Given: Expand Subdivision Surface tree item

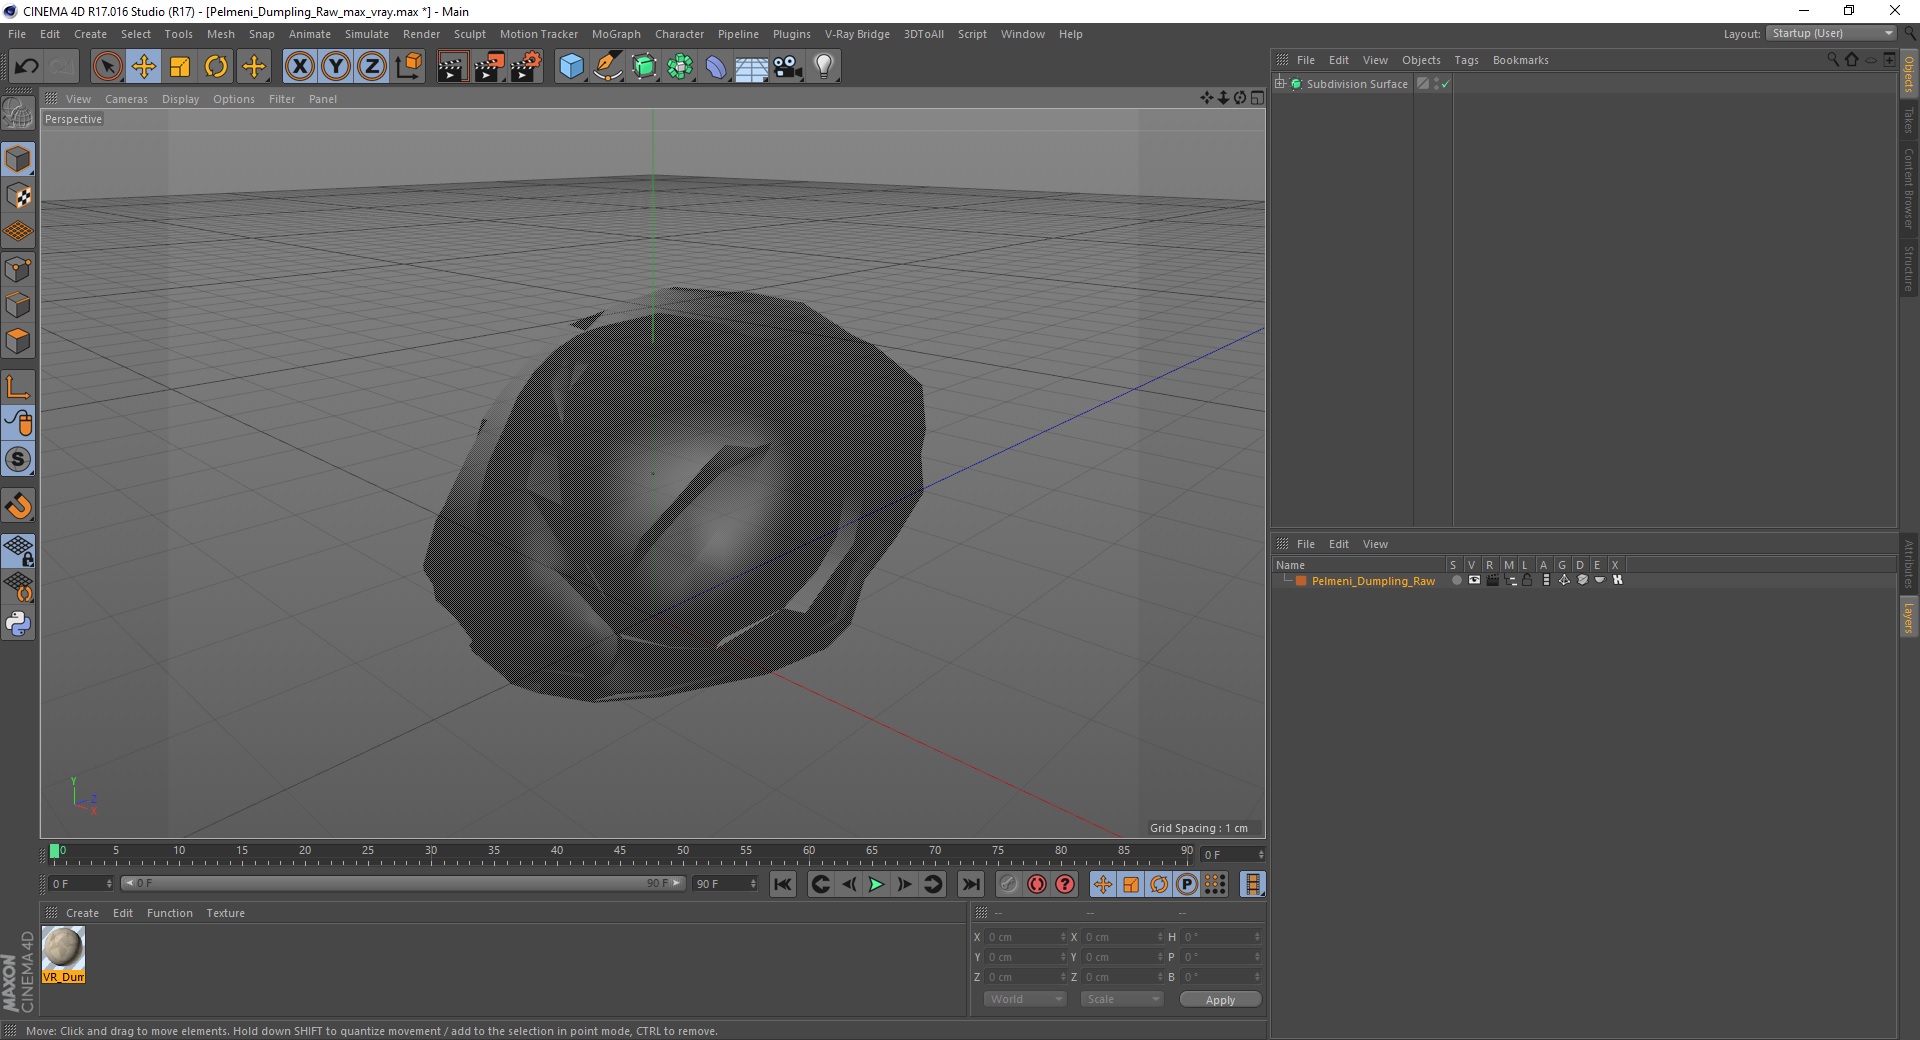Looking at the screenshot, I should (1280, 84).
